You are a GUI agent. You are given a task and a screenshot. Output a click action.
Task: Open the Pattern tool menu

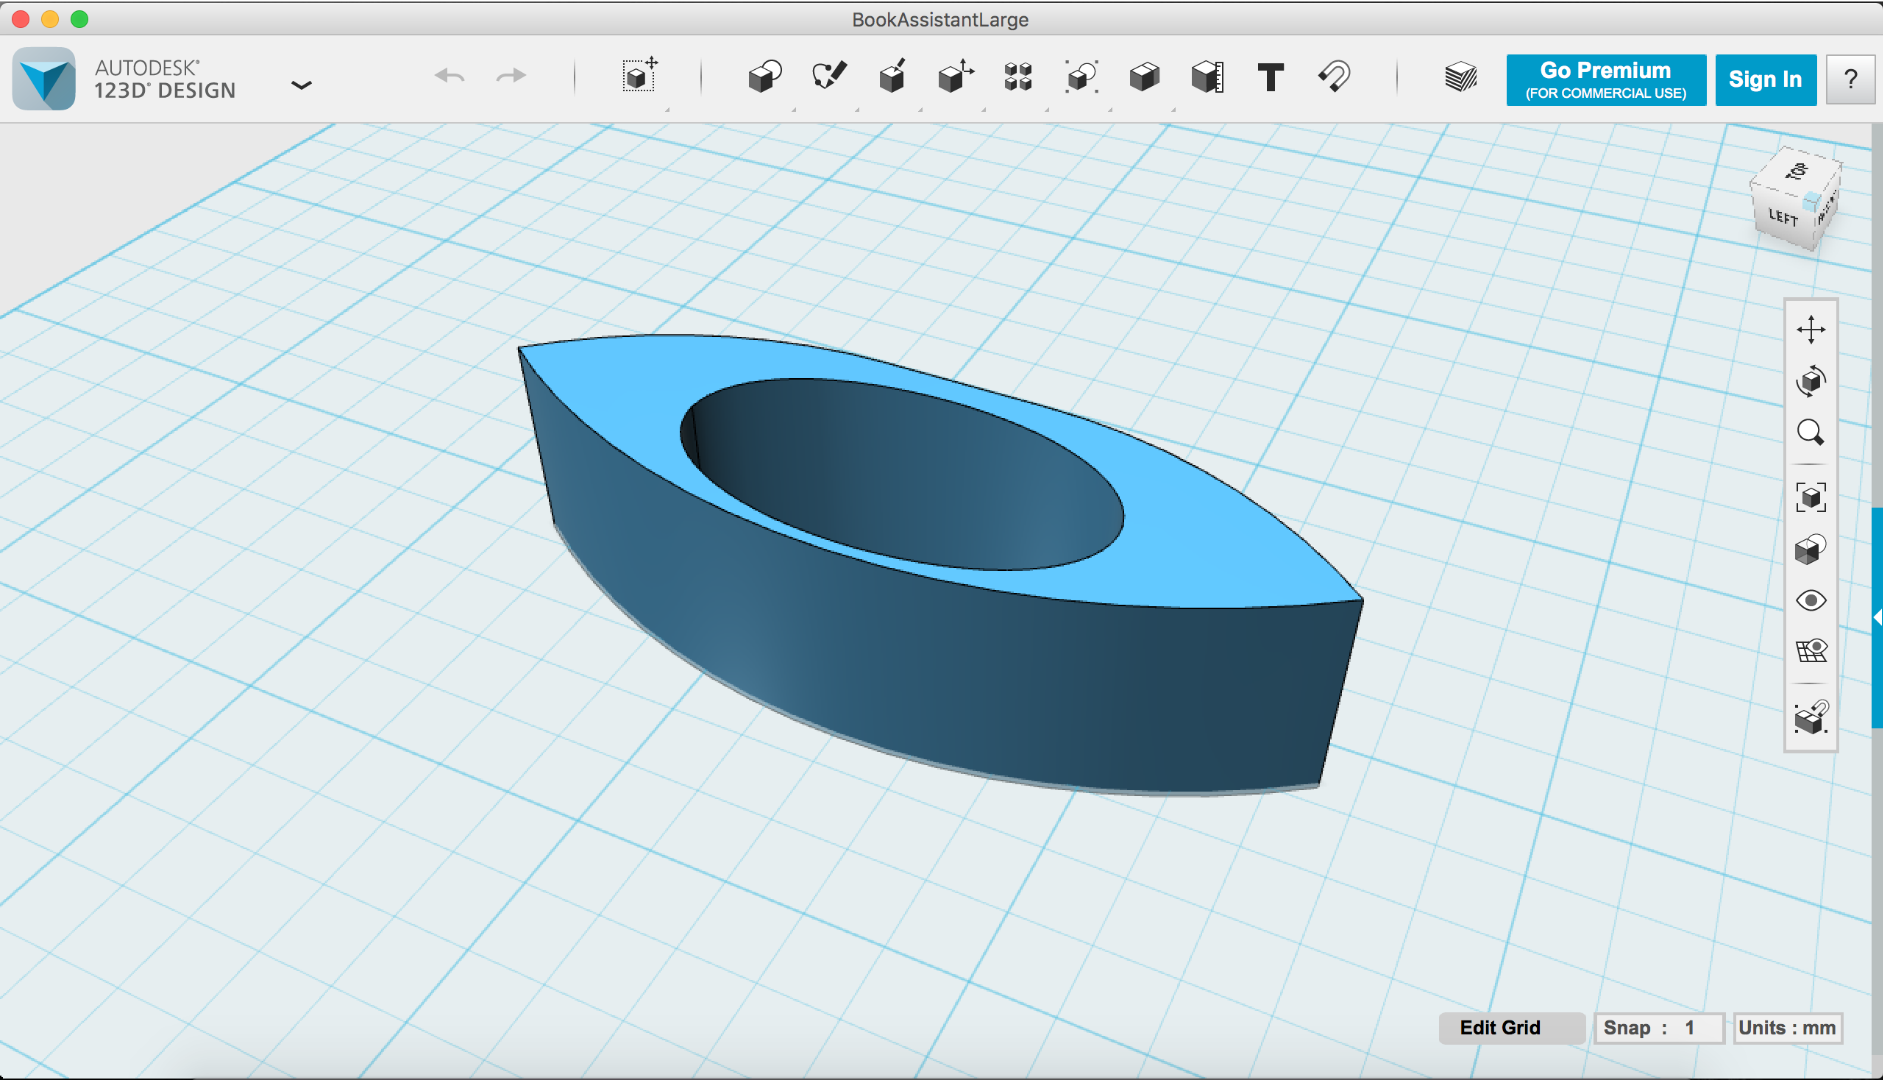pyautogui.click(x=1018, y=77)
